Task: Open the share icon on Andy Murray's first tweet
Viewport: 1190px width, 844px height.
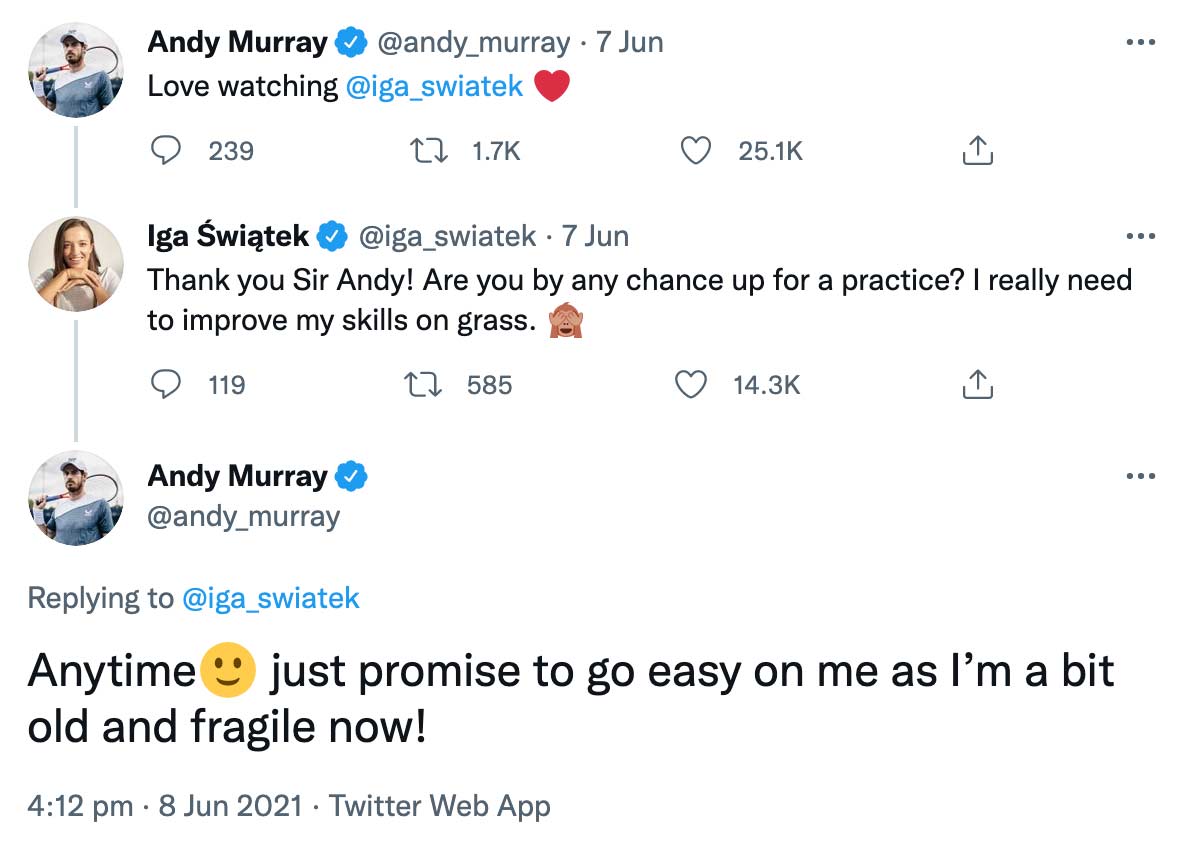Action: tap(976, 150)
